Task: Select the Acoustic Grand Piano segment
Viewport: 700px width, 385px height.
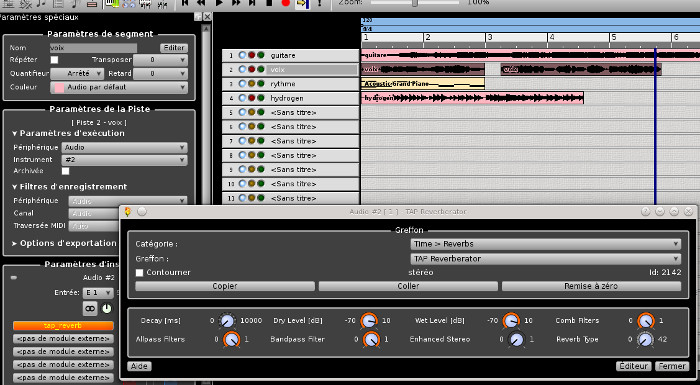Action: [x=423, y=84]
